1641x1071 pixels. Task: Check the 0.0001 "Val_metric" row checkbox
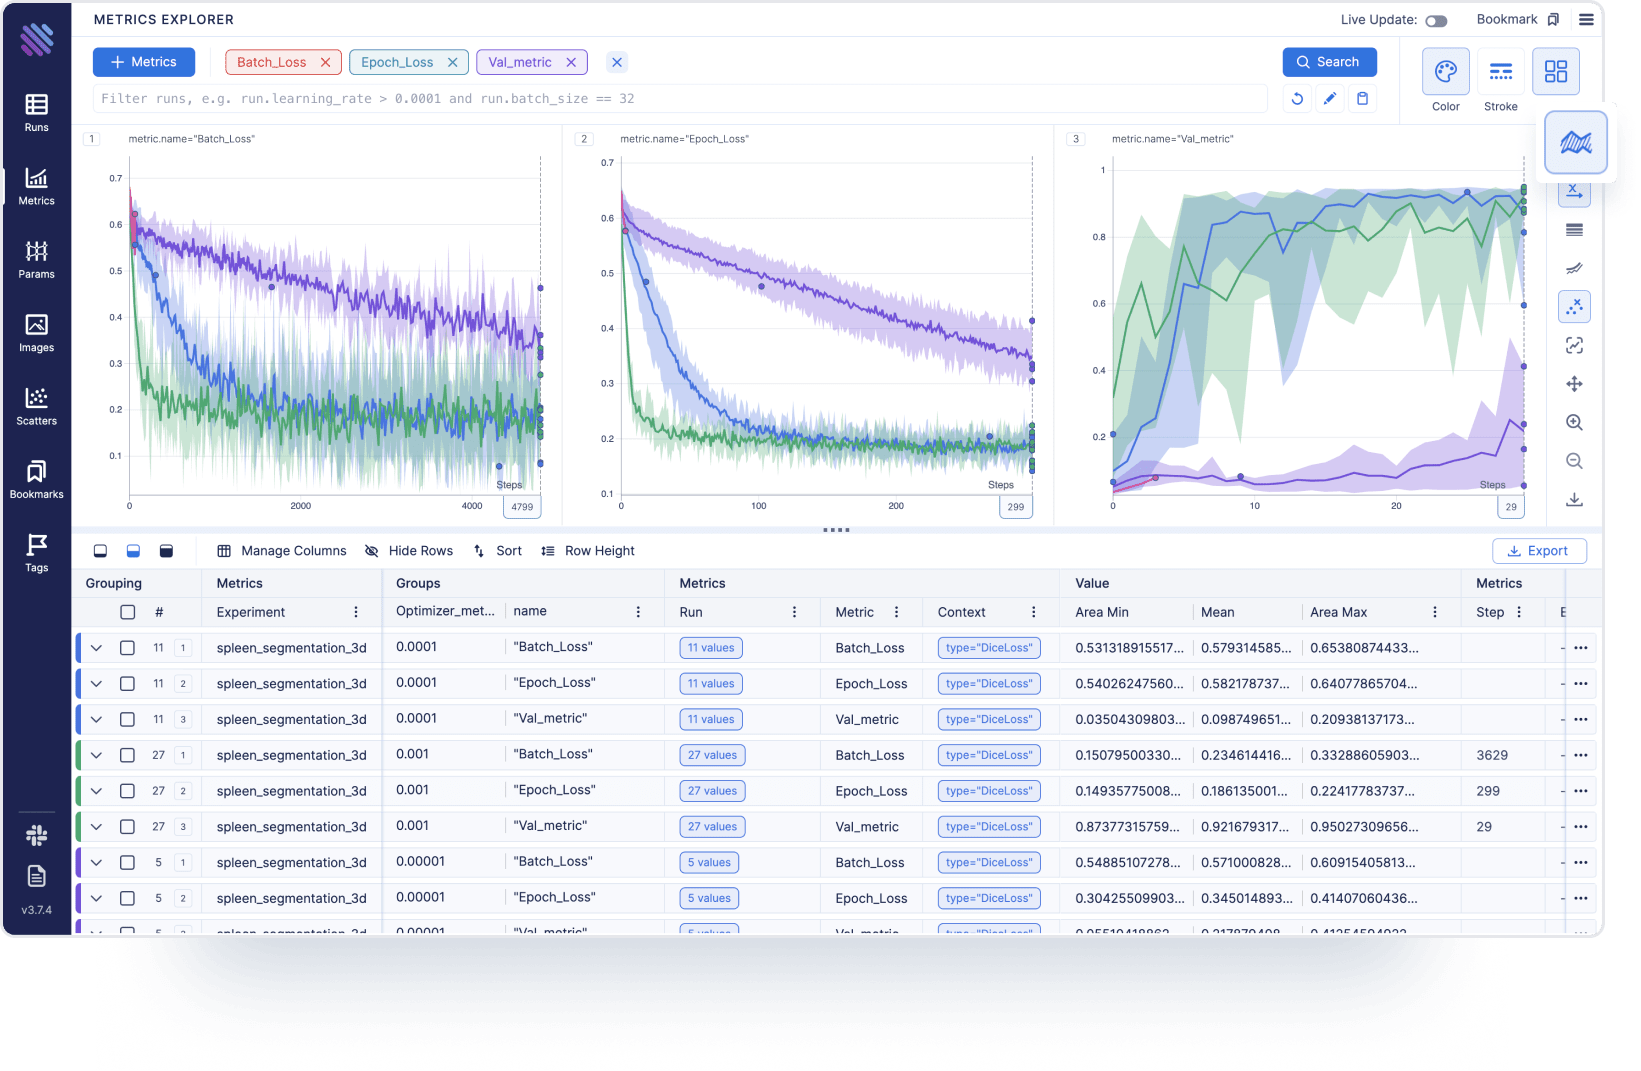(x=127, y=719)
